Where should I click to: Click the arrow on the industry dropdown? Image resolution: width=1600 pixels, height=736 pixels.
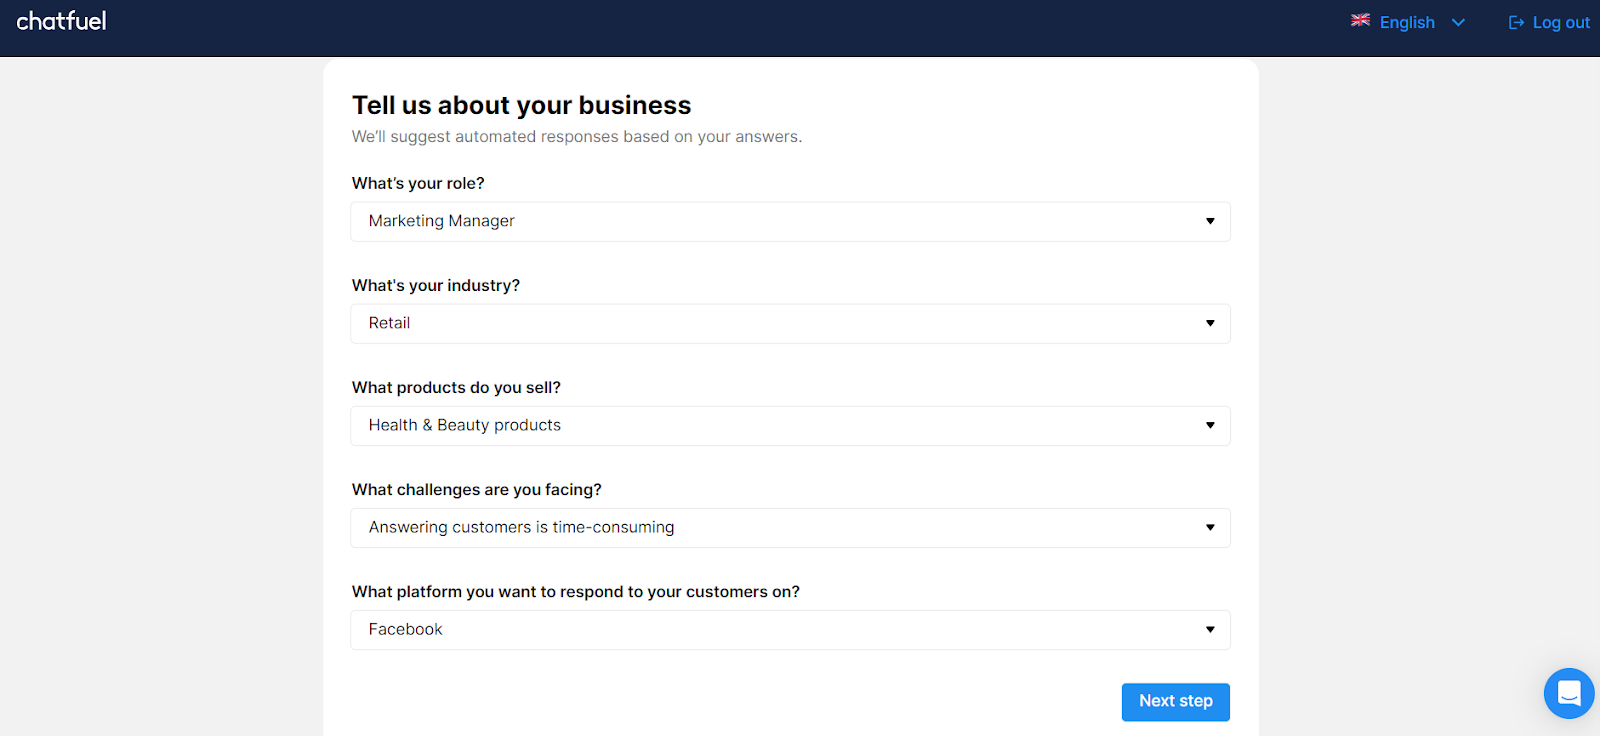(1210, 323)
